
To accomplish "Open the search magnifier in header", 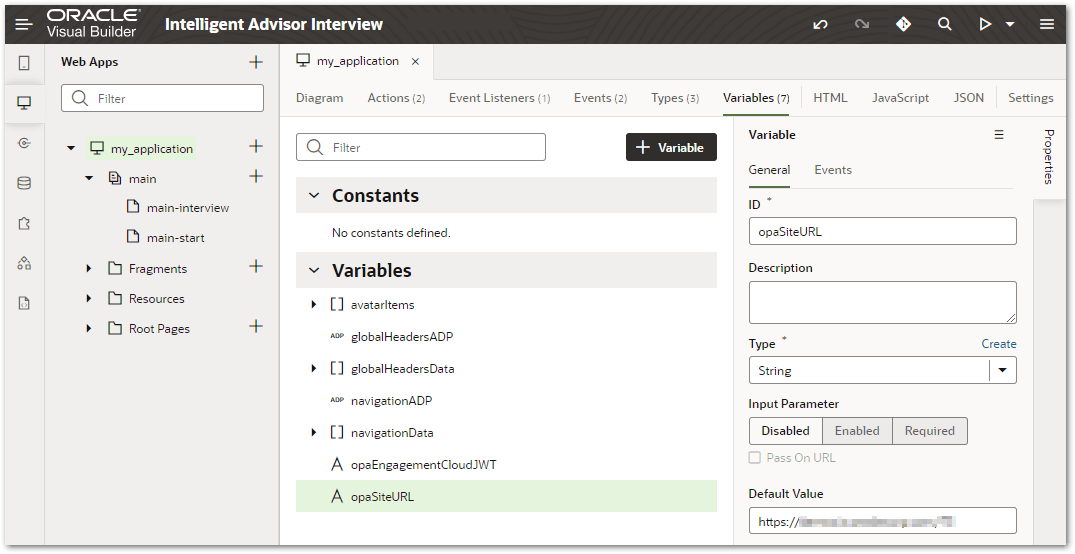I will point(945,25).
